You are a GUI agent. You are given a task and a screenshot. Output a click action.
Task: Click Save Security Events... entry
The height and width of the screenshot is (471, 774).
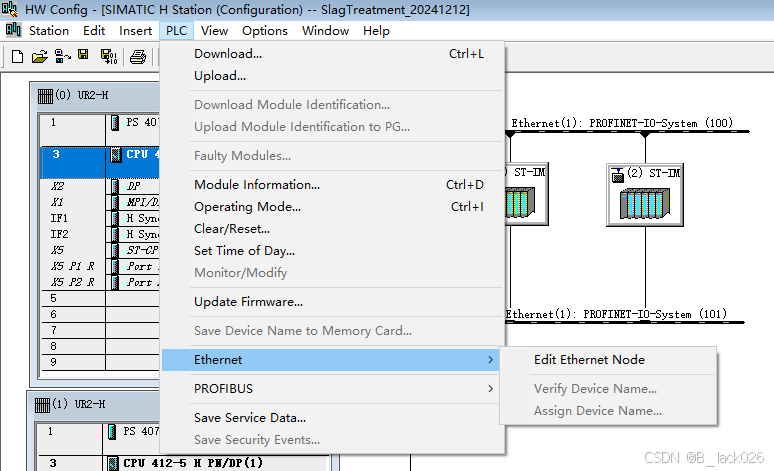[332, 440]
